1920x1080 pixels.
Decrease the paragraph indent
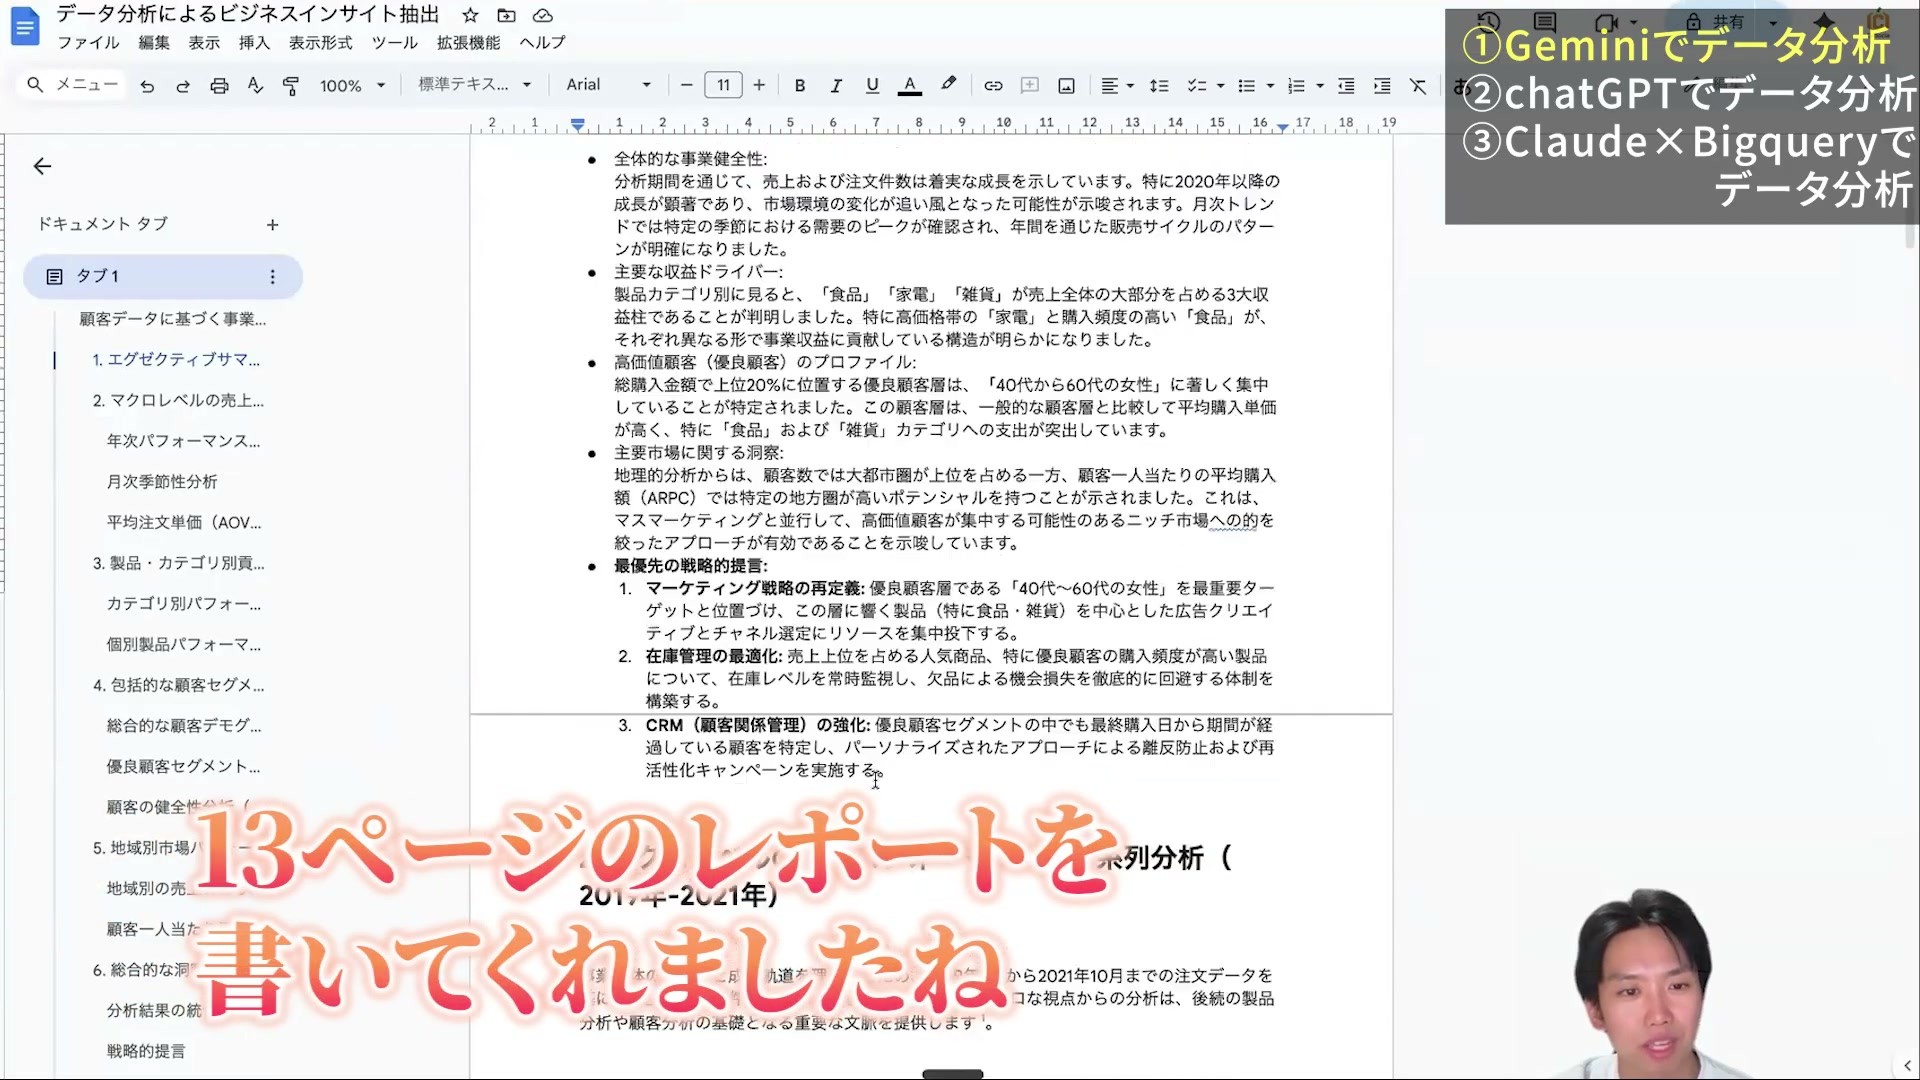(x=1346, y=86)
